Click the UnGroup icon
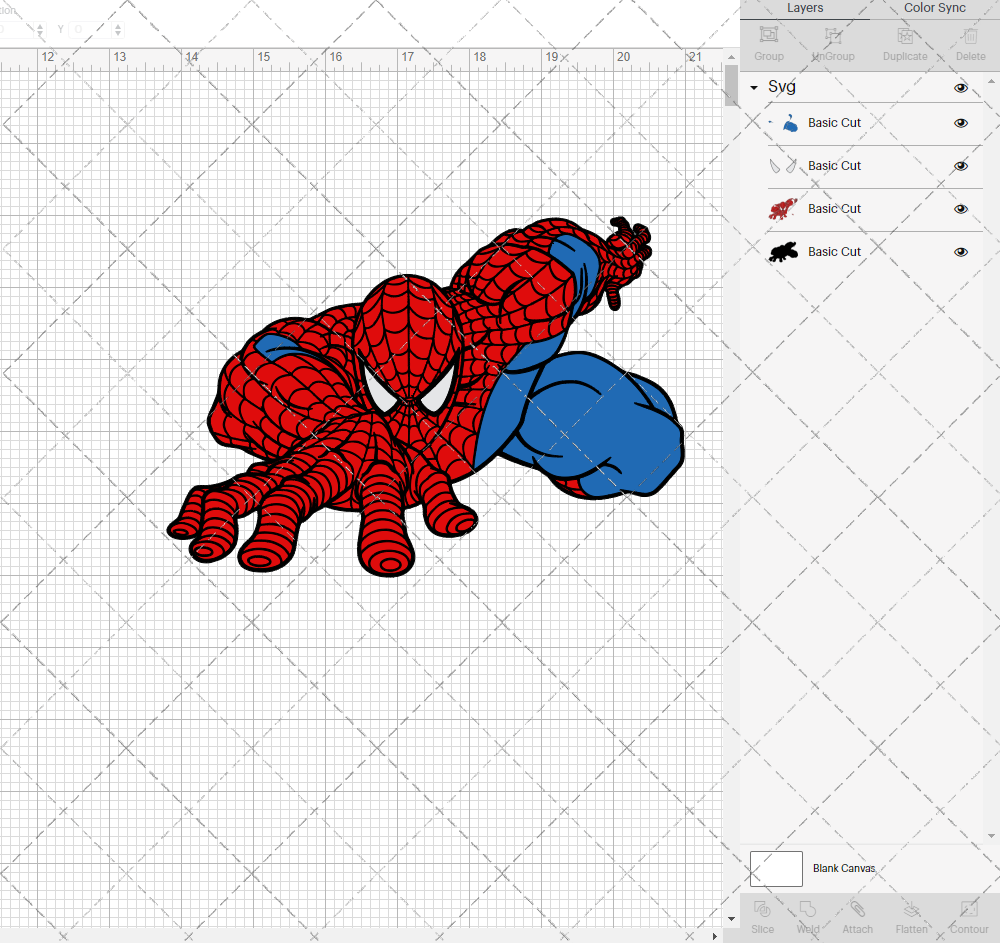 click(x=833, y=35)
